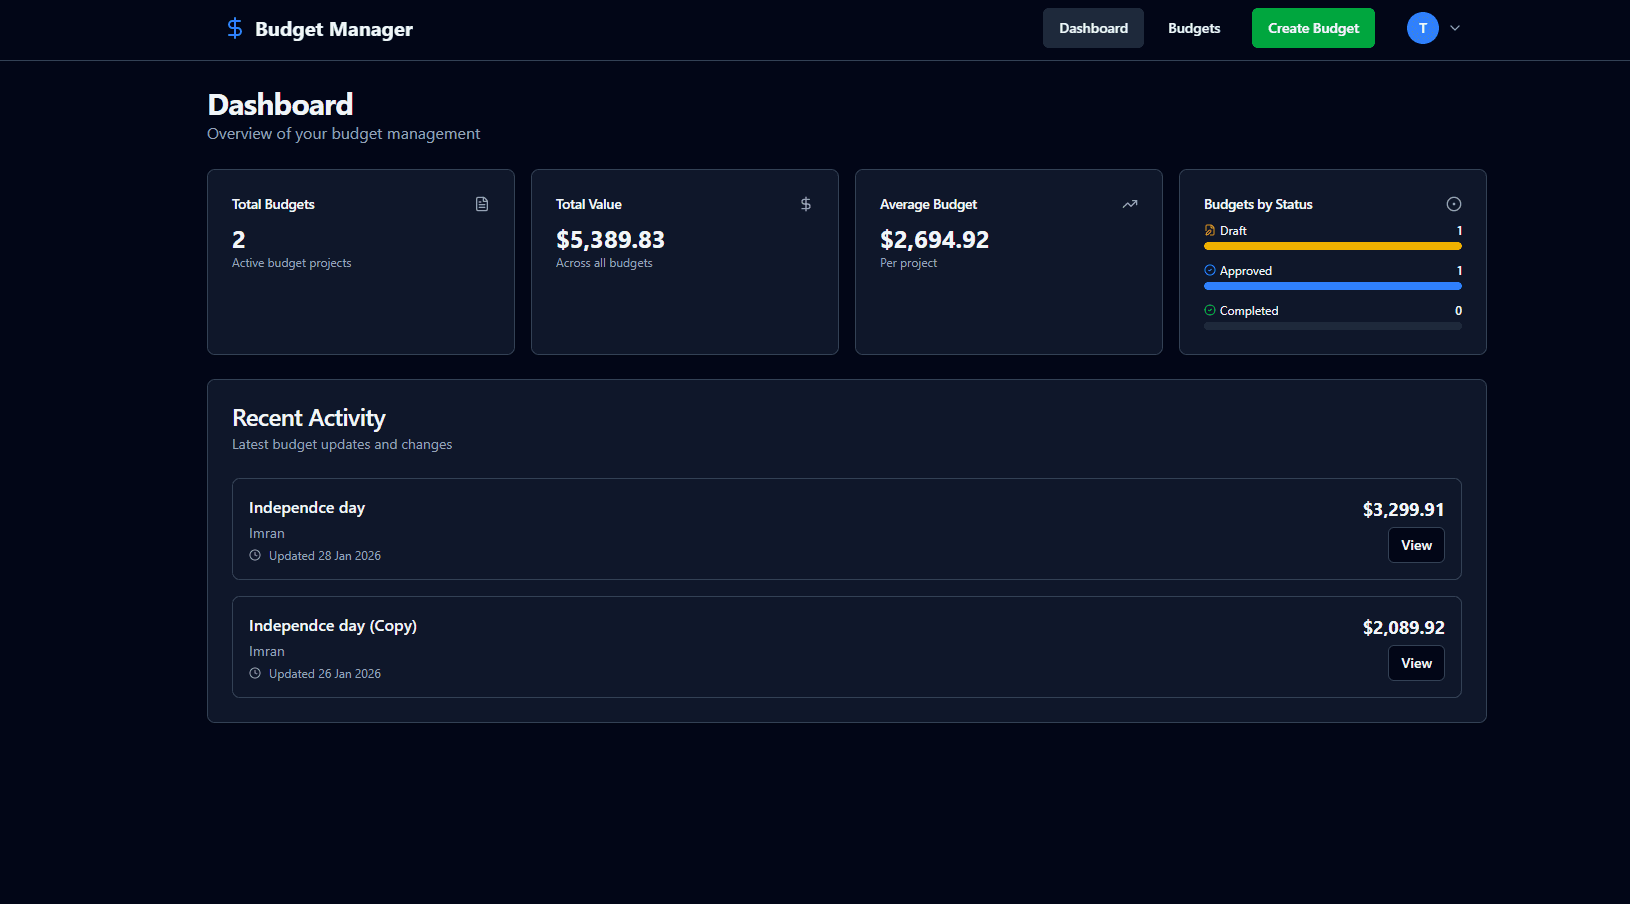The height and width of the screenshot is (904, 1630).
Task: Click the yellow Draft progress bar
Action: click(x=1332, y=245)
